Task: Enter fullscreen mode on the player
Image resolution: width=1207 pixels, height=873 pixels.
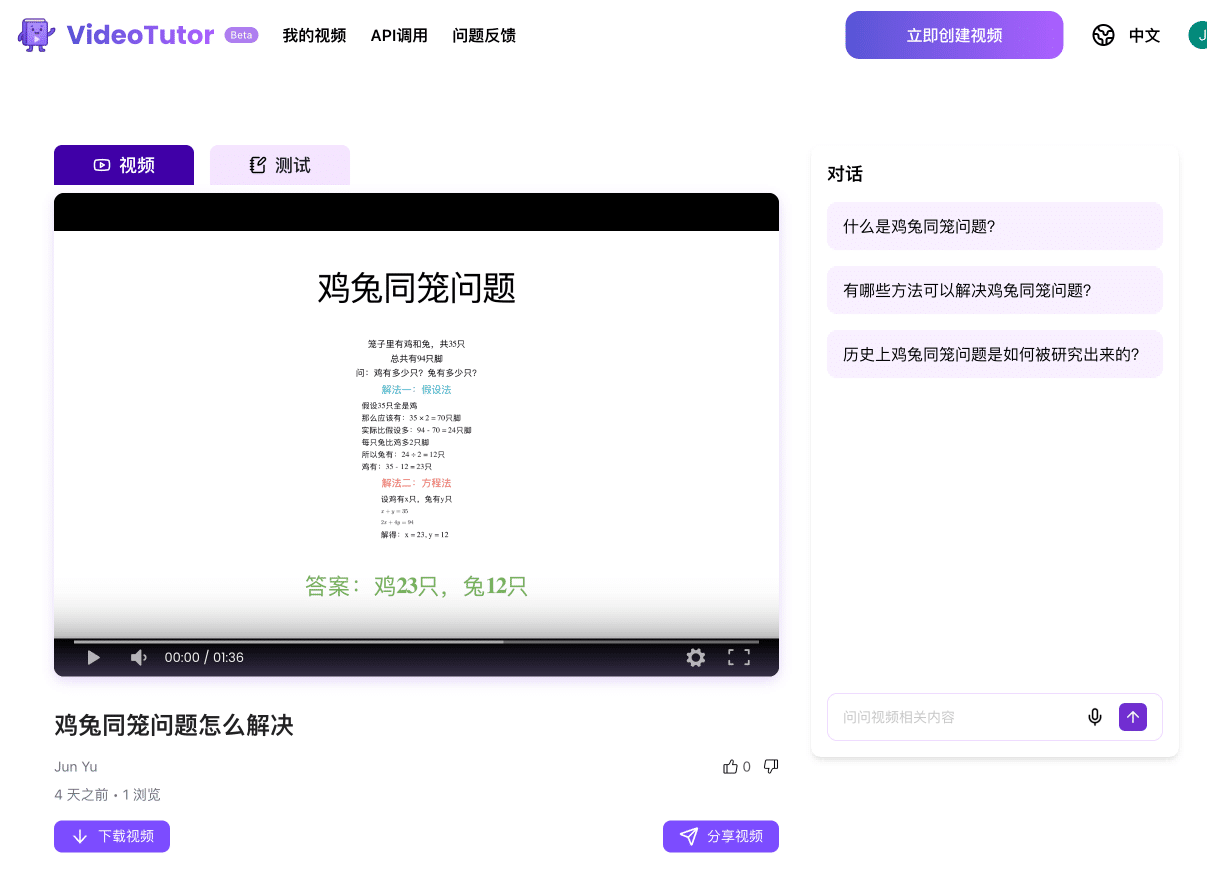Action: point(739,657)
